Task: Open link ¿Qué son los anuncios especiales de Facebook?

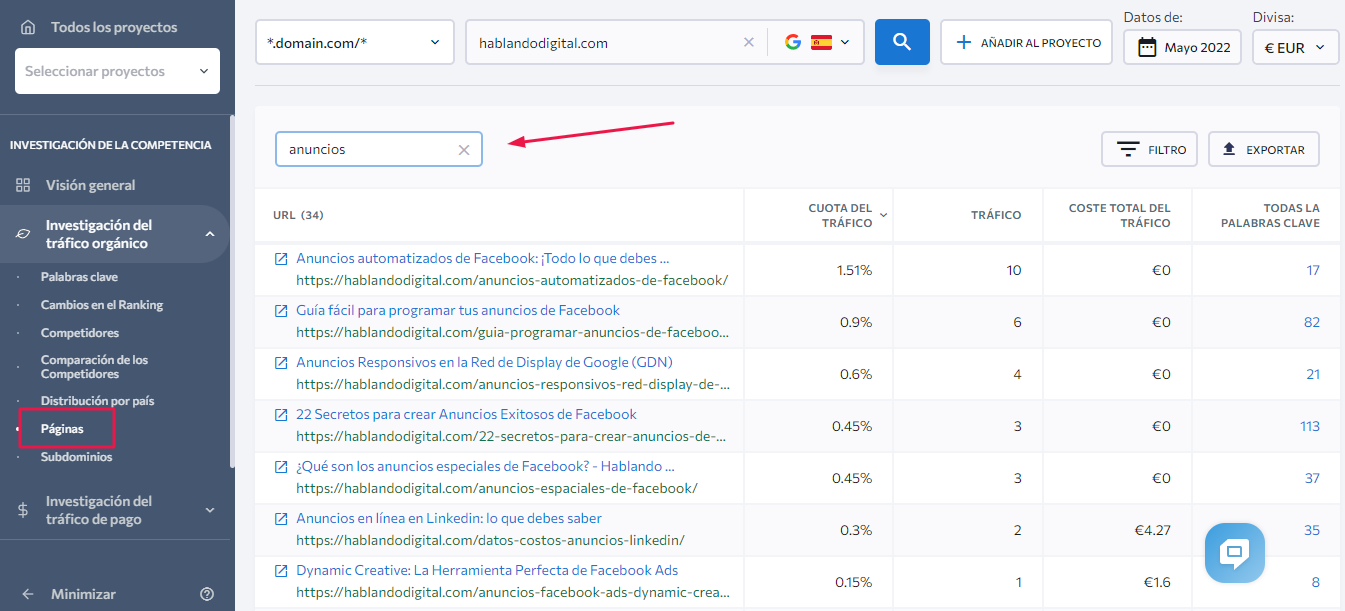Action: pos(486,466)
